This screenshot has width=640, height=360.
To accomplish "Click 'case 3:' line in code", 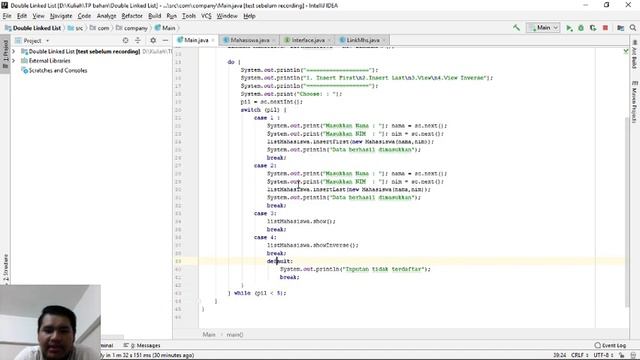I will (x=265, y=213).
